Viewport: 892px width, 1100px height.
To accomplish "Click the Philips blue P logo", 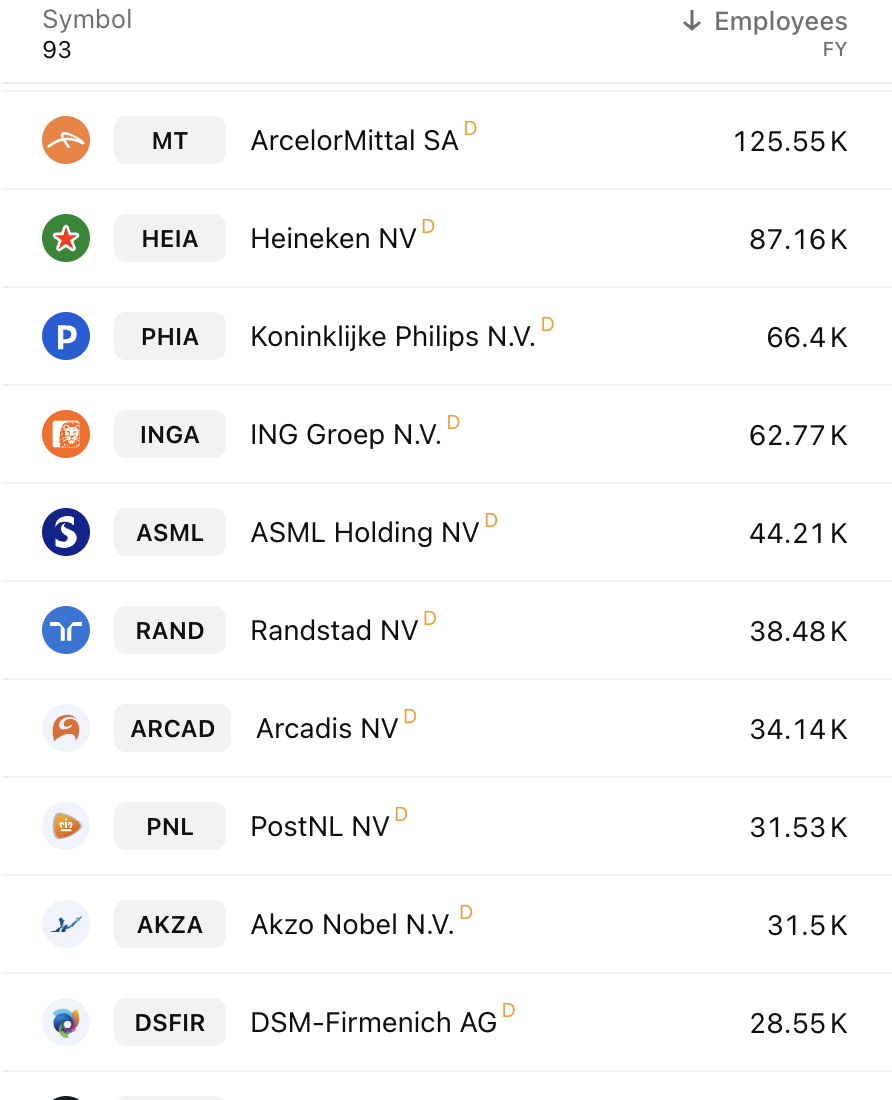I will [x=66, y=336].
